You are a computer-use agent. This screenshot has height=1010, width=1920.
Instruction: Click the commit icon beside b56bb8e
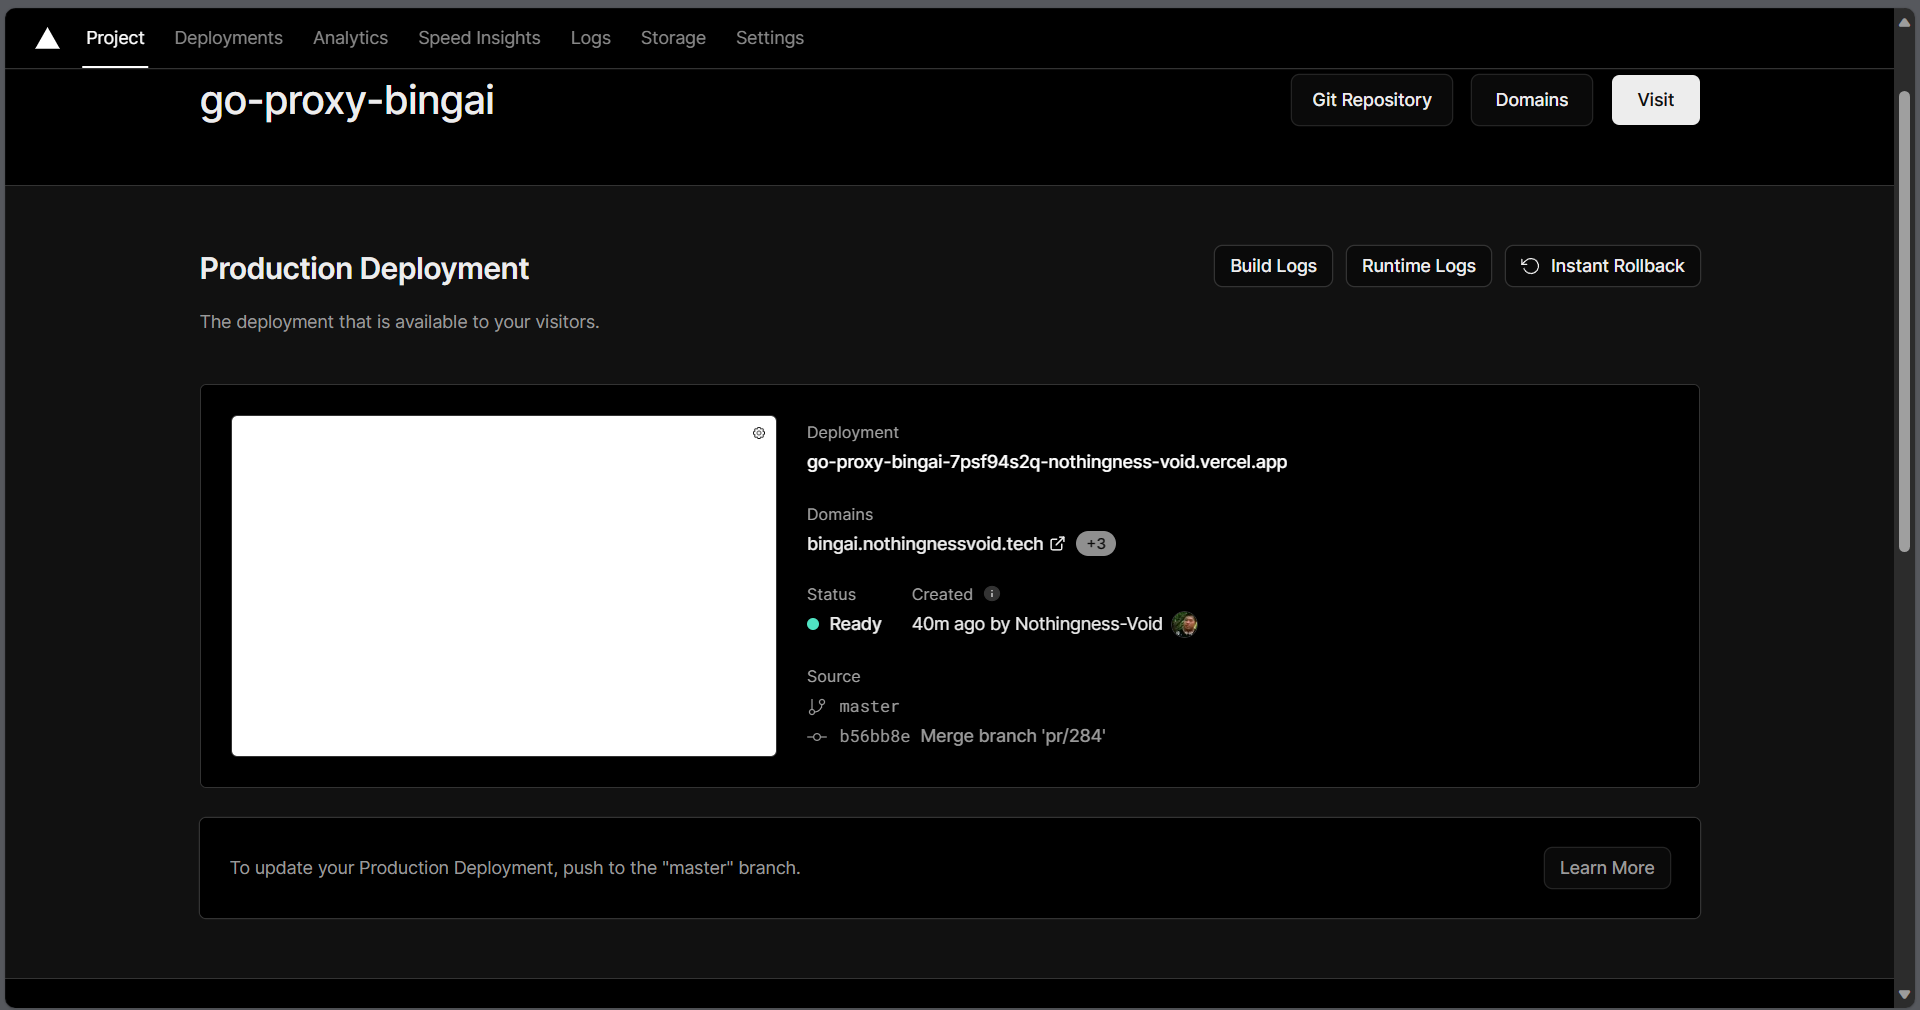(817, 737)
